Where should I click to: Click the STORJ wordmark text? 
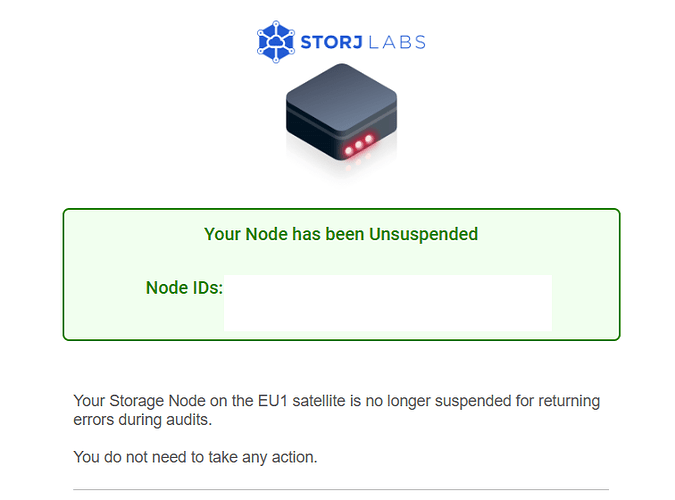(331, 42)
